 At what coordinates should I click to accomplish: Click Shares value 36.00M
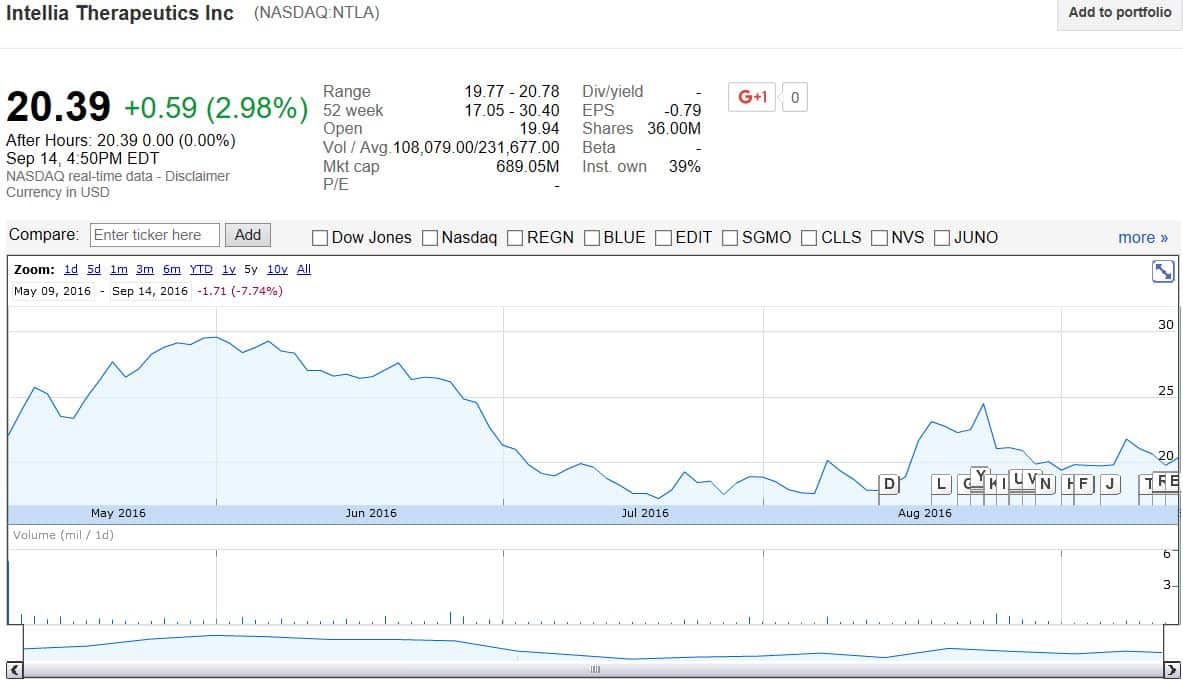click(x=674, y=128)
